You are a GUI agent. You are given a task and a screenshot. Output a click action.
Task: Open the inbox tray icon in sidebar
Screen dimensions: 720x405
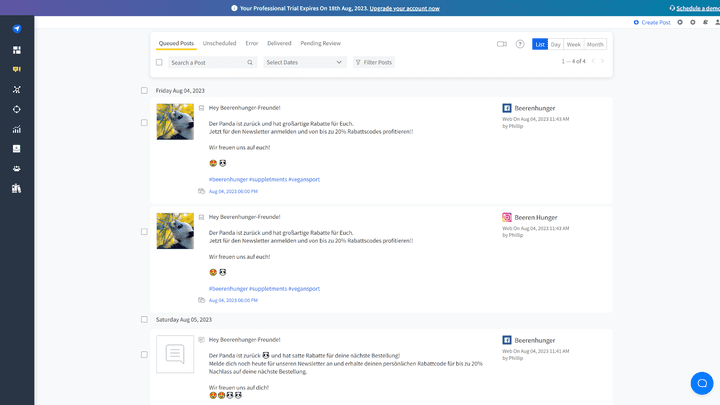click(17, 149)
